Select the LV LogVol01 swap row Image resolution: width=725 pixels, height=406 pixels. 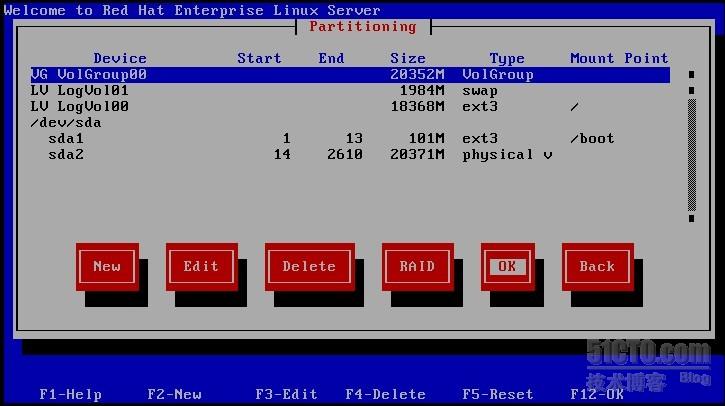click(x=350, y=91)
